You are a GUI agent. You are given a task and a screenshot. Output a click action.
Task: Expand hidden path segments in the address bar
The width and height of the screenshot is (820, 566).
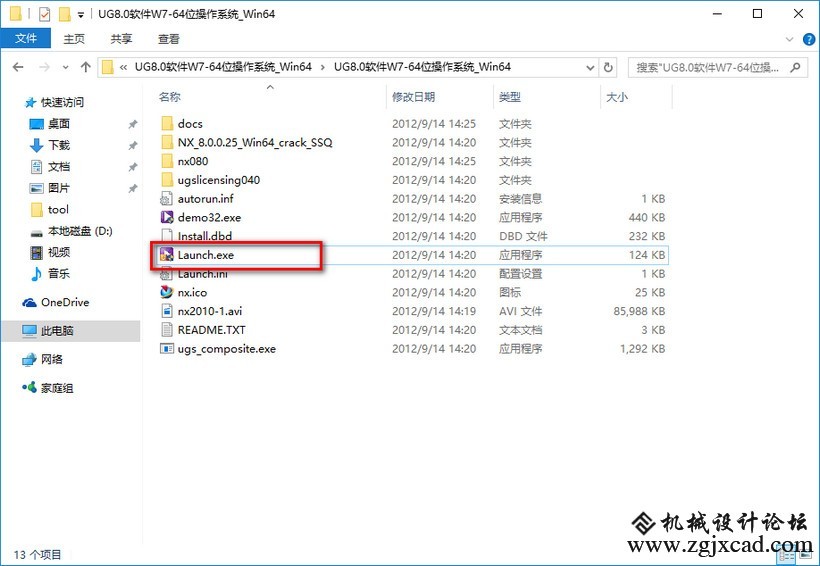123,67
